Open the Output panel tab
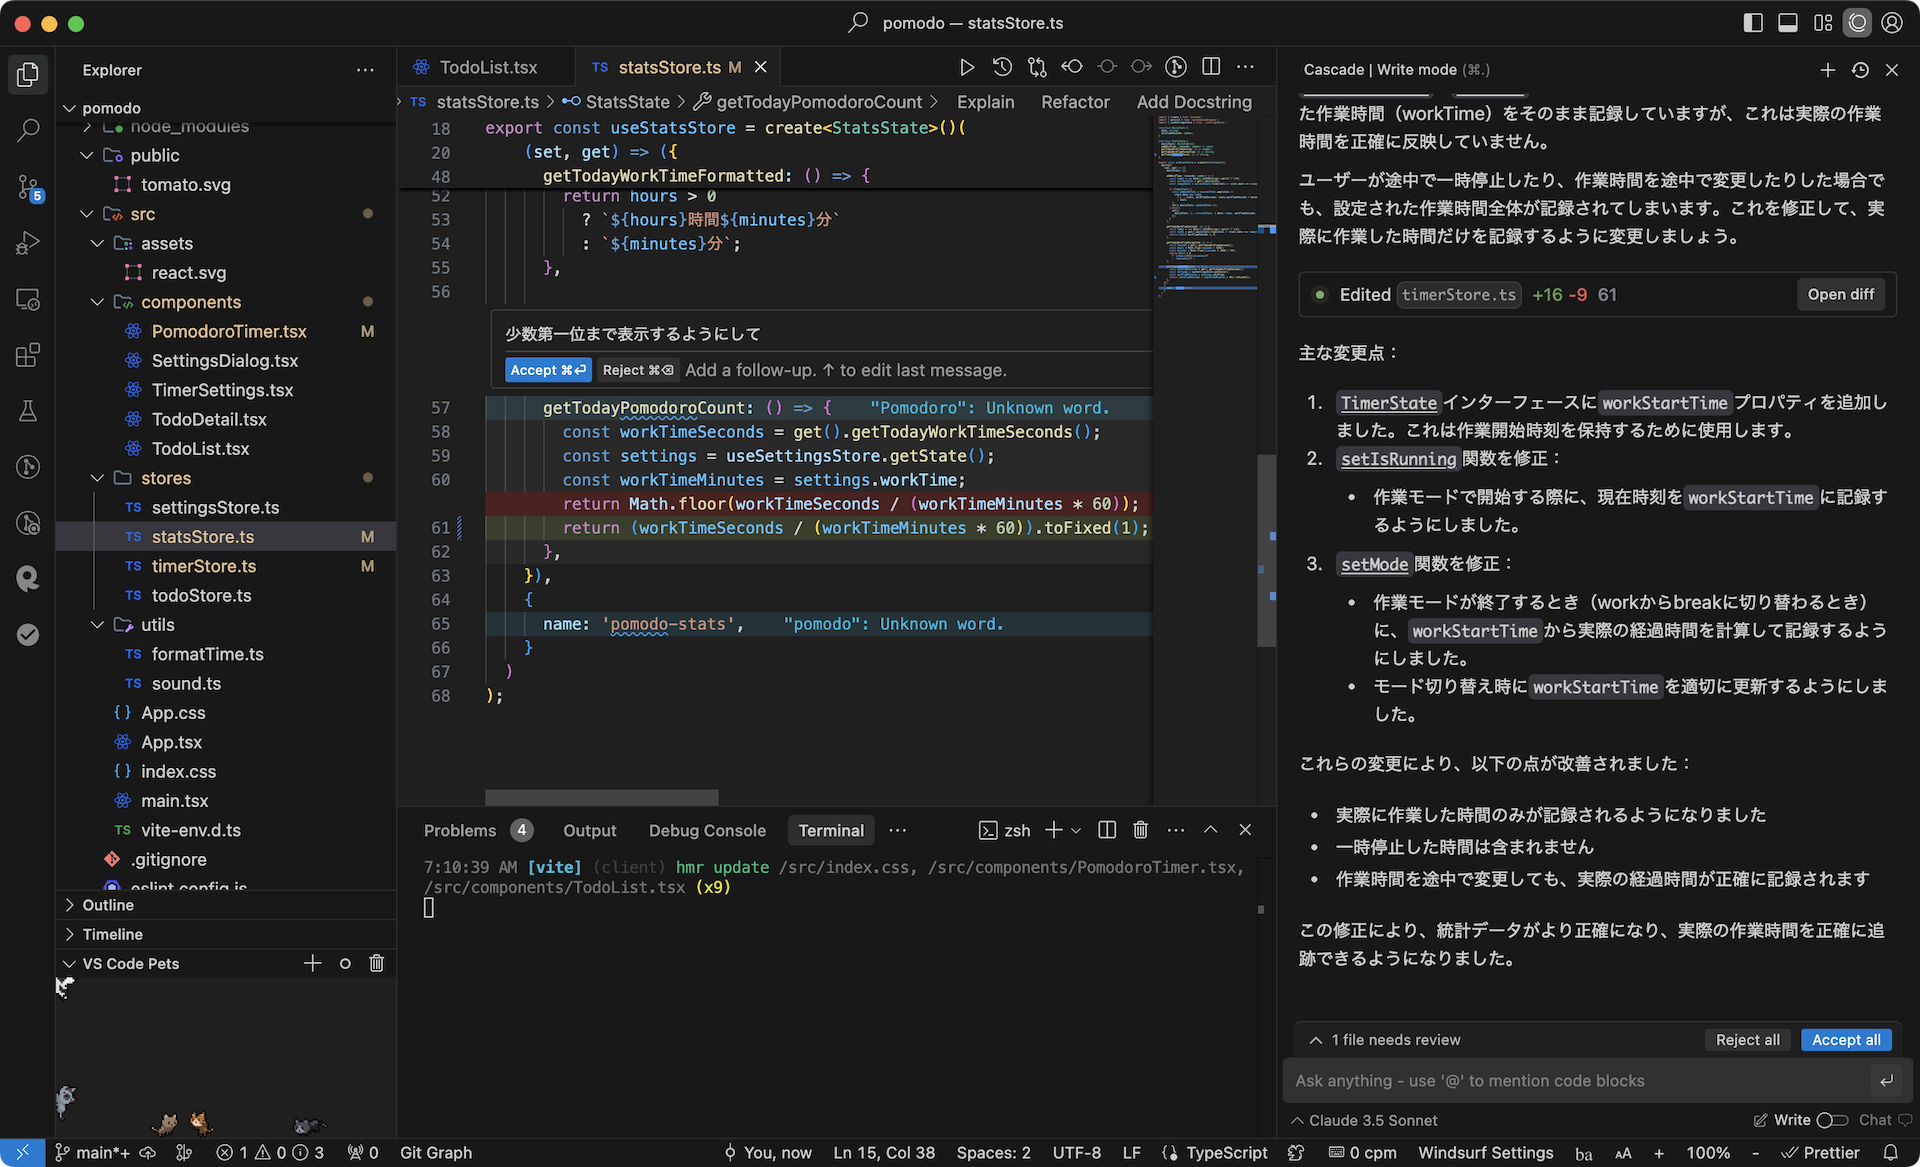 click(589, 830)
